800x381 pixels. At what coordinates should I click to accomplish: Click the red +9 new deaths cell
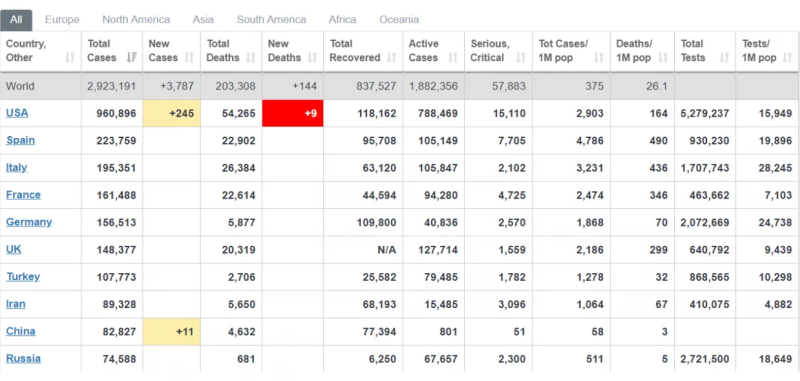click(293, 113)
